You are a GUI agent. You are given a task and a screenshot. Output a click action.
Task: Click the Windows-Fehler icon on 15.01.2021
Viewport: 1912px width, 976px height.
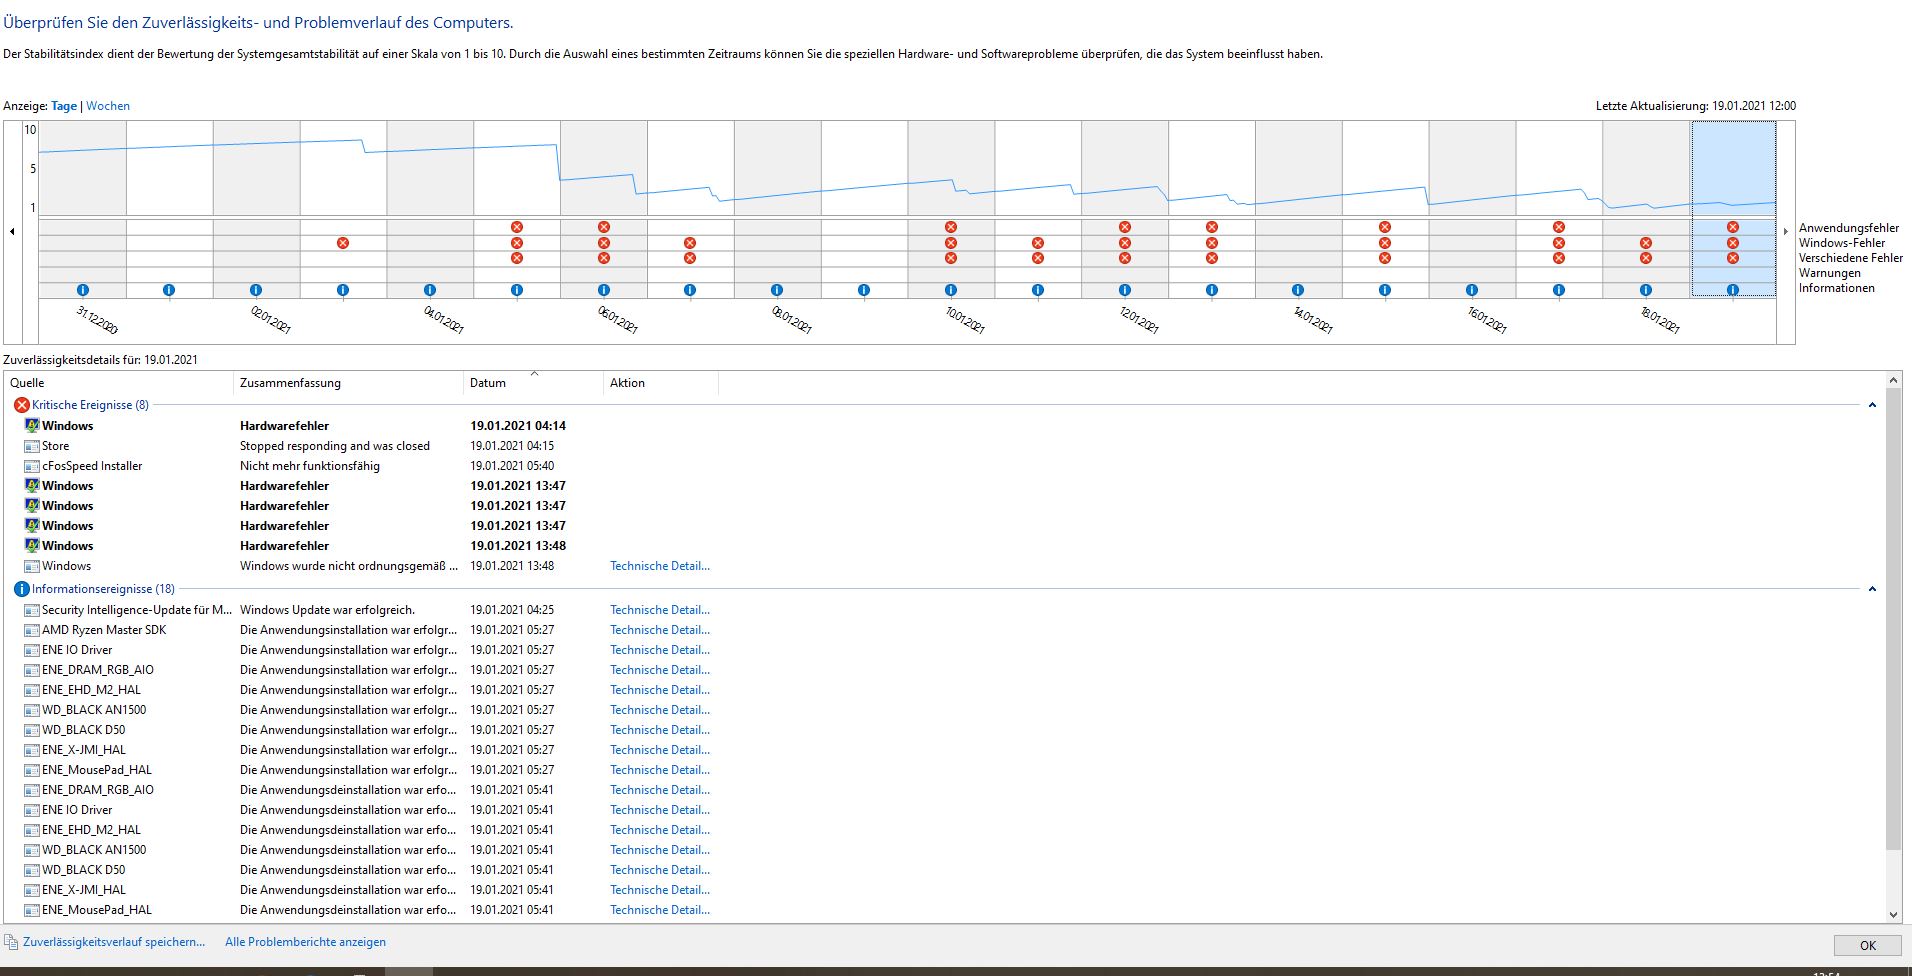click(1385, 243)
